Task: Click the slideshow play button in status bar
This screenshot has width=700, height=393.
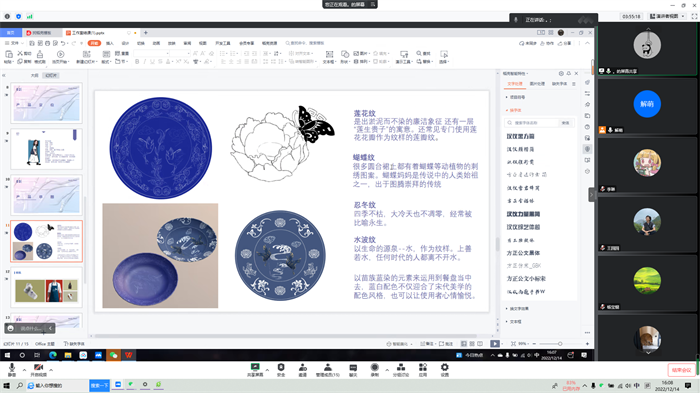Action: point(495,343)
